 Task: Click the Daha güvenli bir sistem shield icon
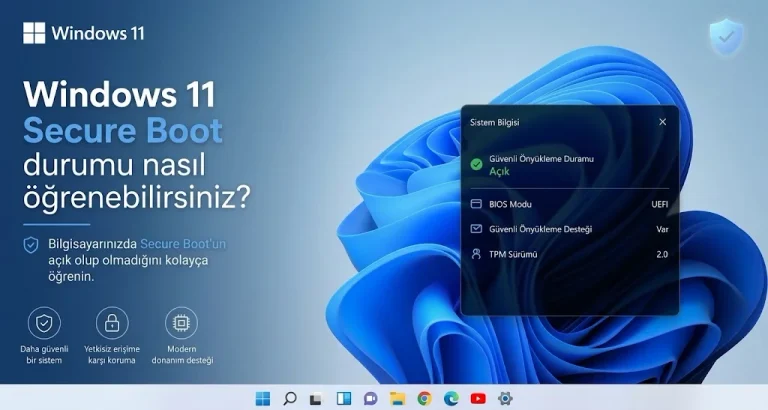tap(44, 323)
